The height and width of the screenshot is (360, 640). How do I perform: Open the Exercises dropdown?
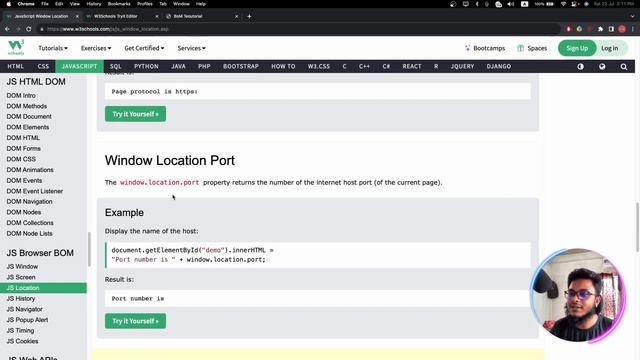tap(96, 48)
